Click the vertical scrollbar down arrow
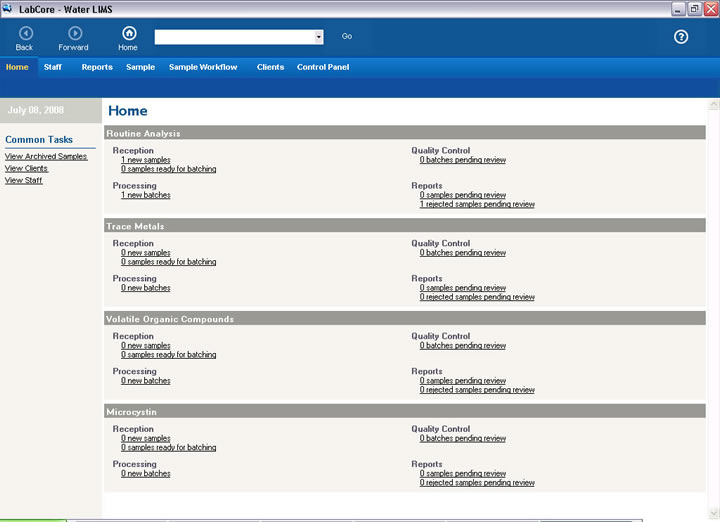This screenshot has width=720, height=522. tap(713, 513)
